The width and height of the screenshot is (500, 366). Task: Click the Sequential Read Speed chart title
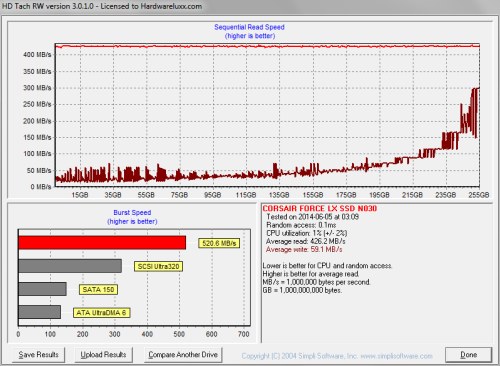249,27
